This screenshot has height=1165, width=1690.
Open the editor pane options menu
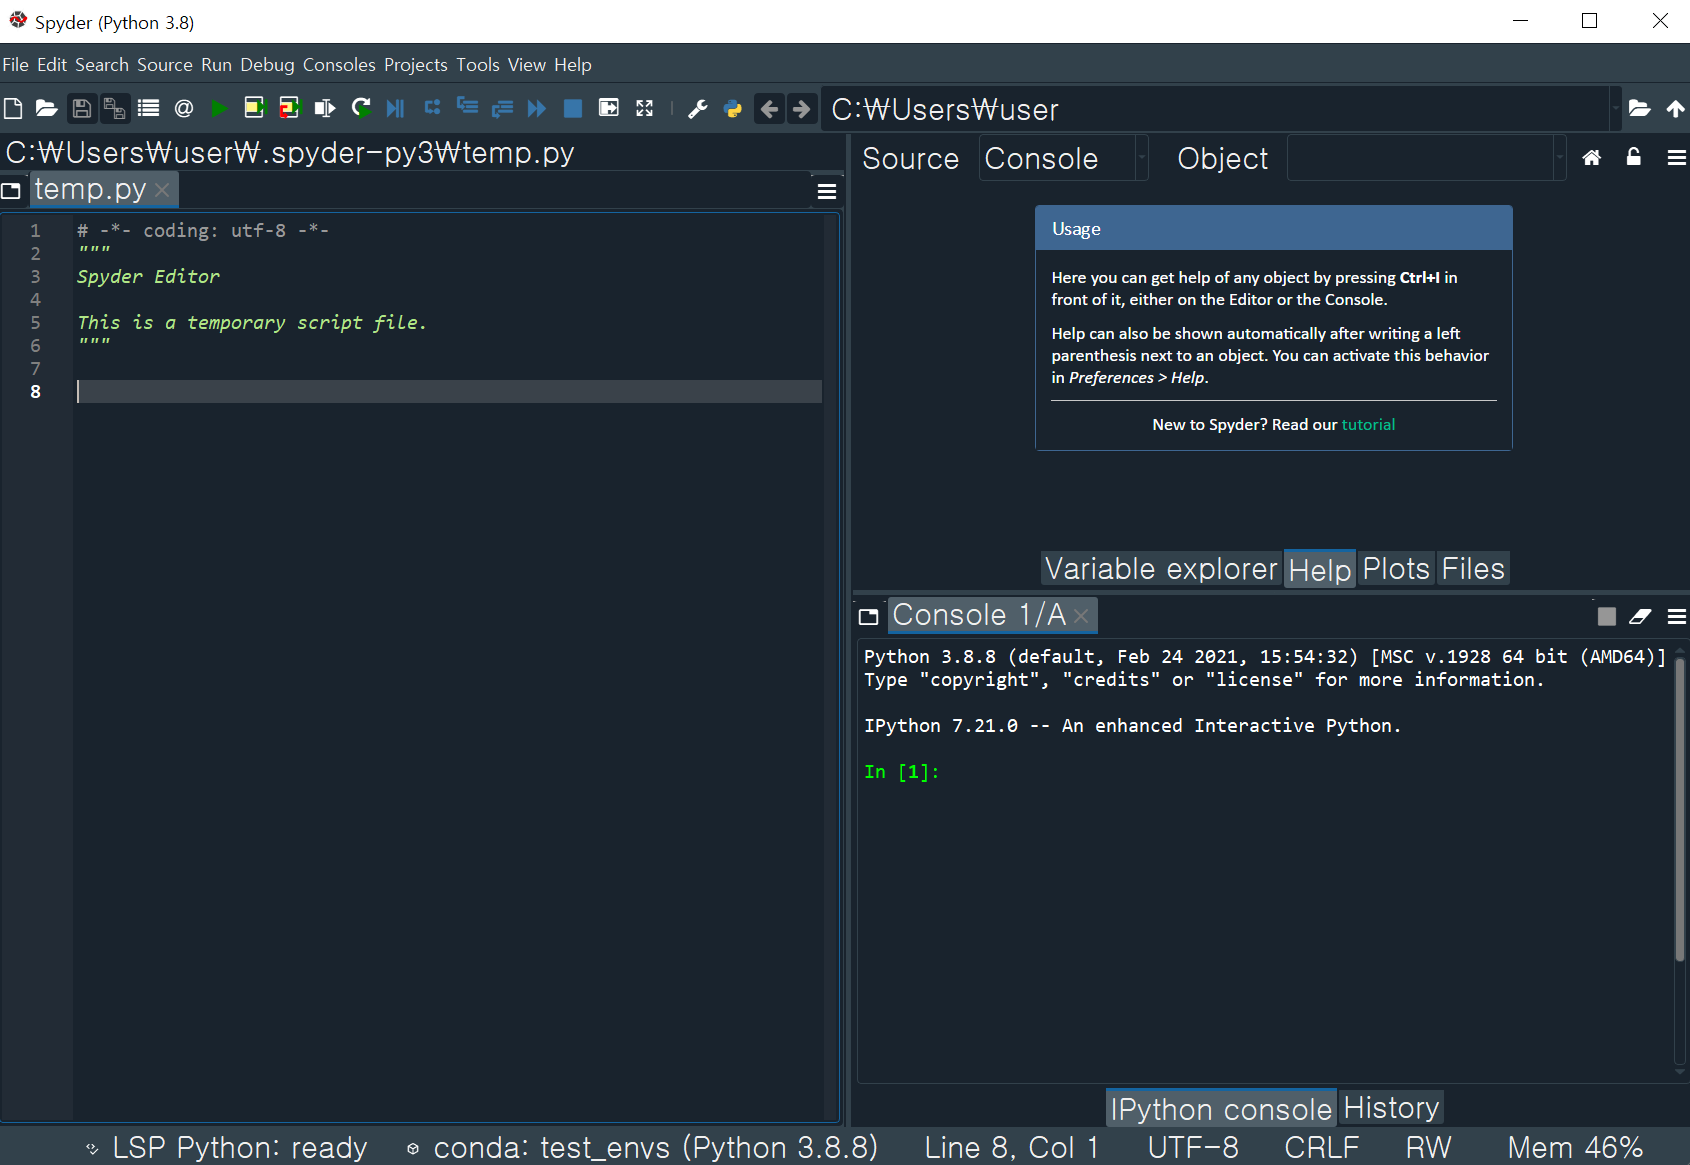pos(827,191)
